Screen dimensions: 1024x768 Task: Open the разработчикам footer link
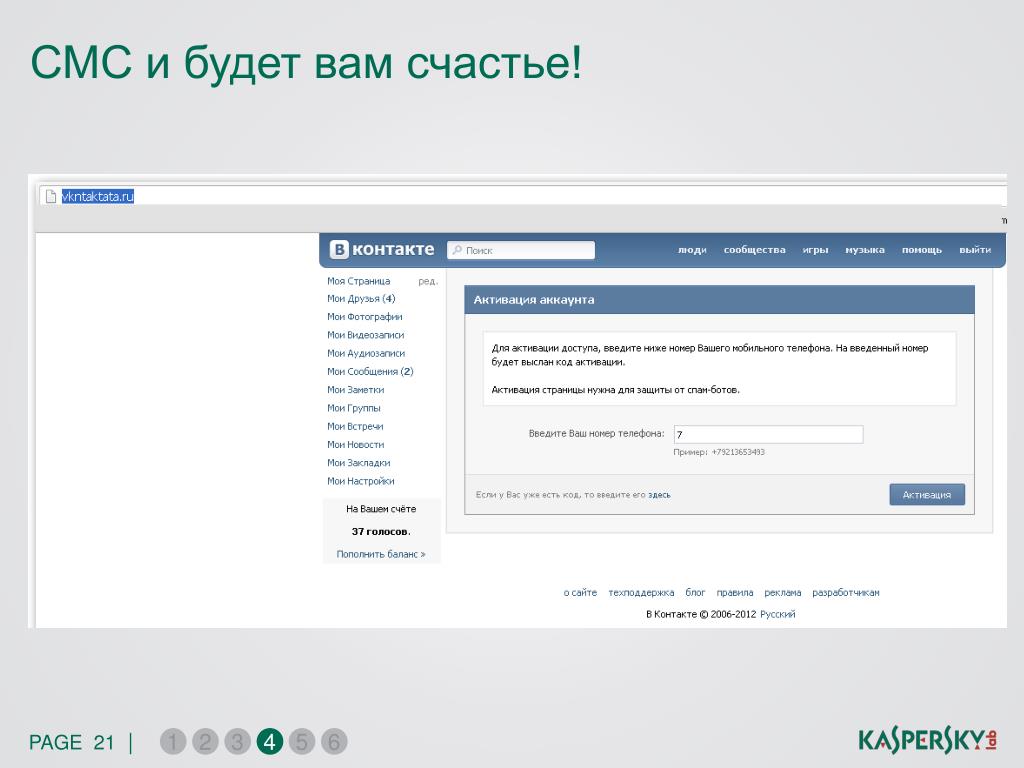846,592
